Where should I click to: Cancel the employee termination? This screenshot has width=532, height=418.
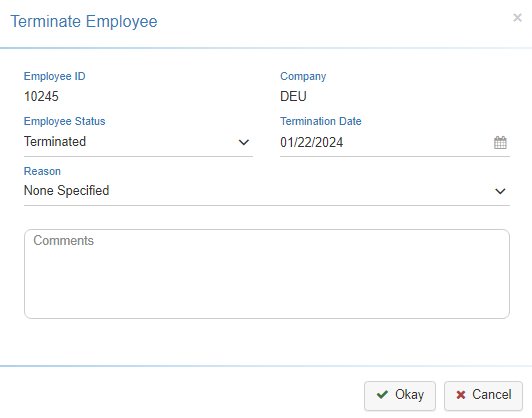483,395
